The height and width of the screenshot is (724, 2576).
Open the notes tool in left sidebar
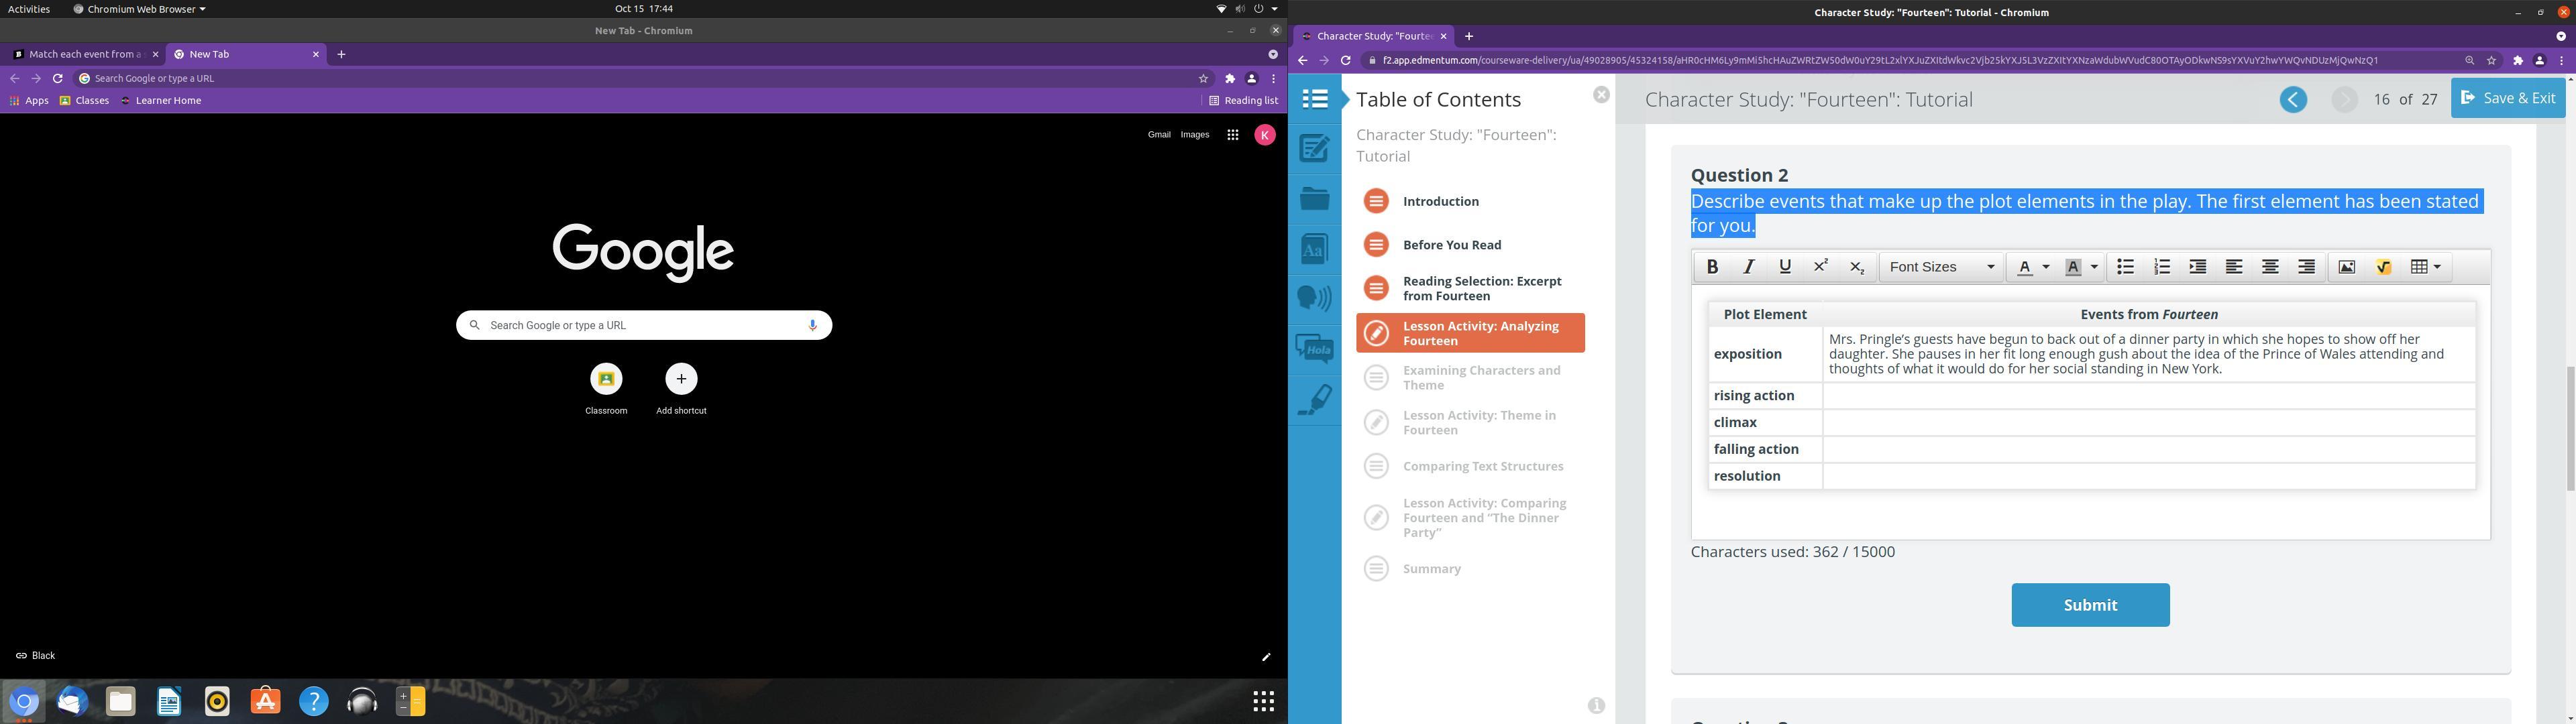pyautogui.click(x=1314, y=150)
